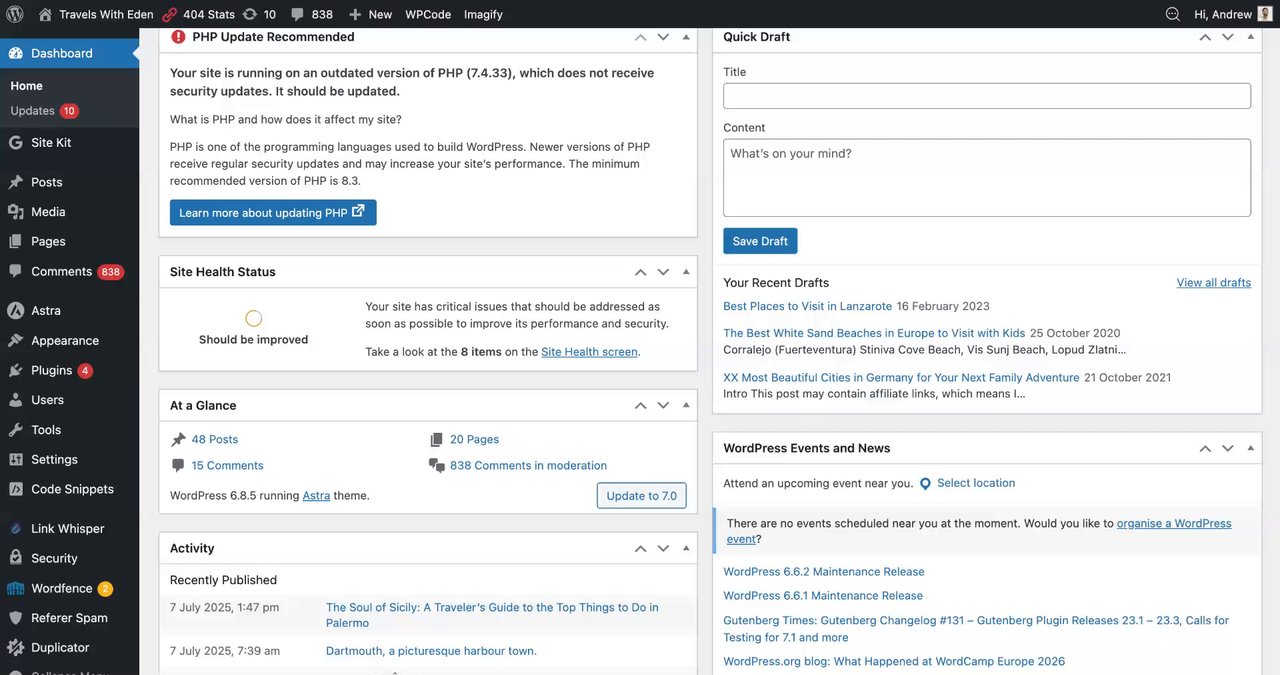Open draft Best Places to Visit in Lanzarote
The height and width of the screenshot is (675, 1280).
(x=807, y=306)
